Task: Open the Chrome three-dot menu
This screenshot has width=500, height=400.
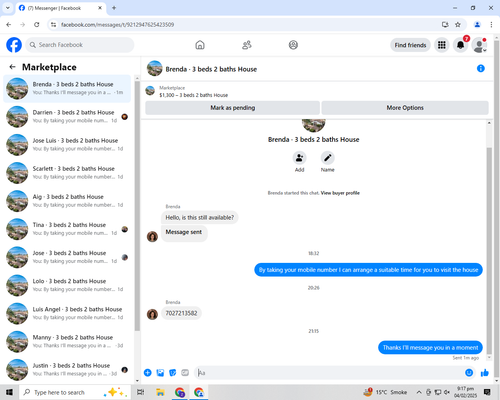Action: (491, 24)
